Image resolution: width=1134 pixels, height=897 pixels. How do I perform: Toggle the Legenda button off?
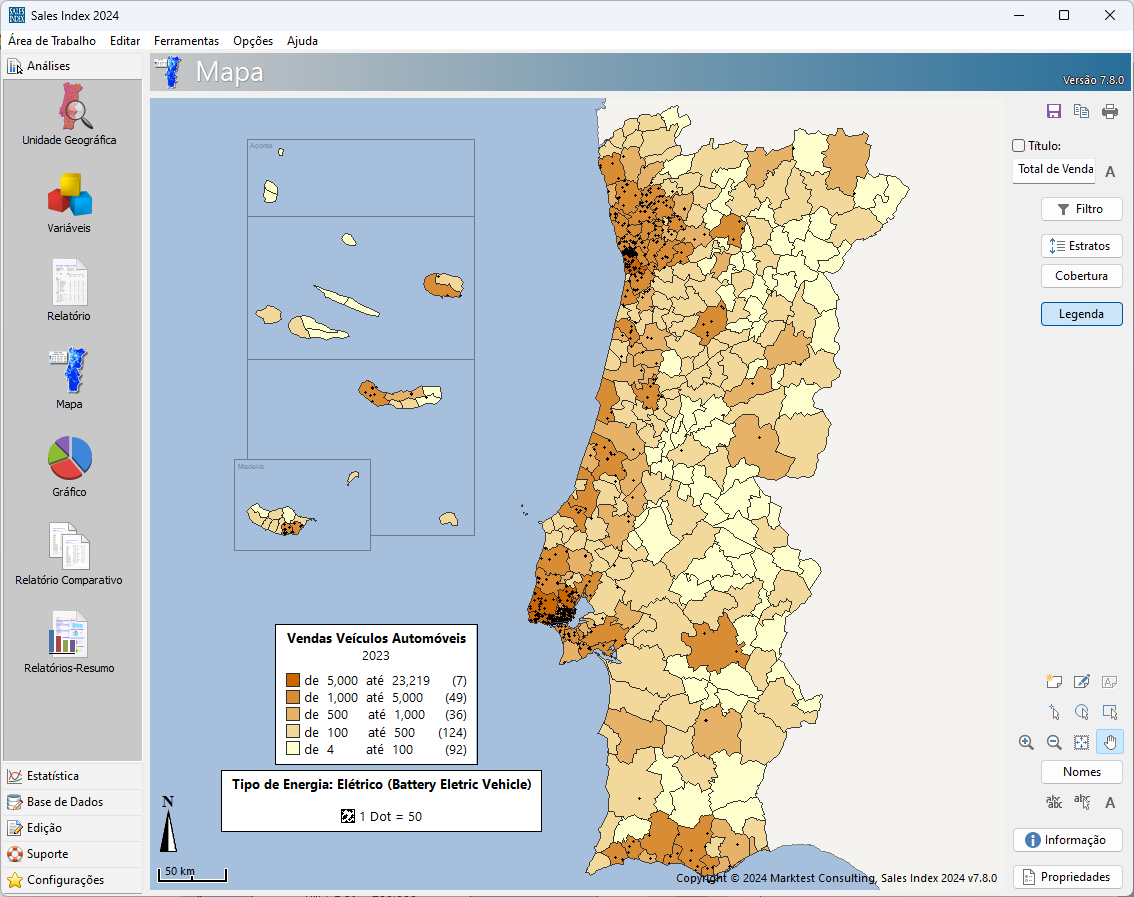coord(1081,314)
